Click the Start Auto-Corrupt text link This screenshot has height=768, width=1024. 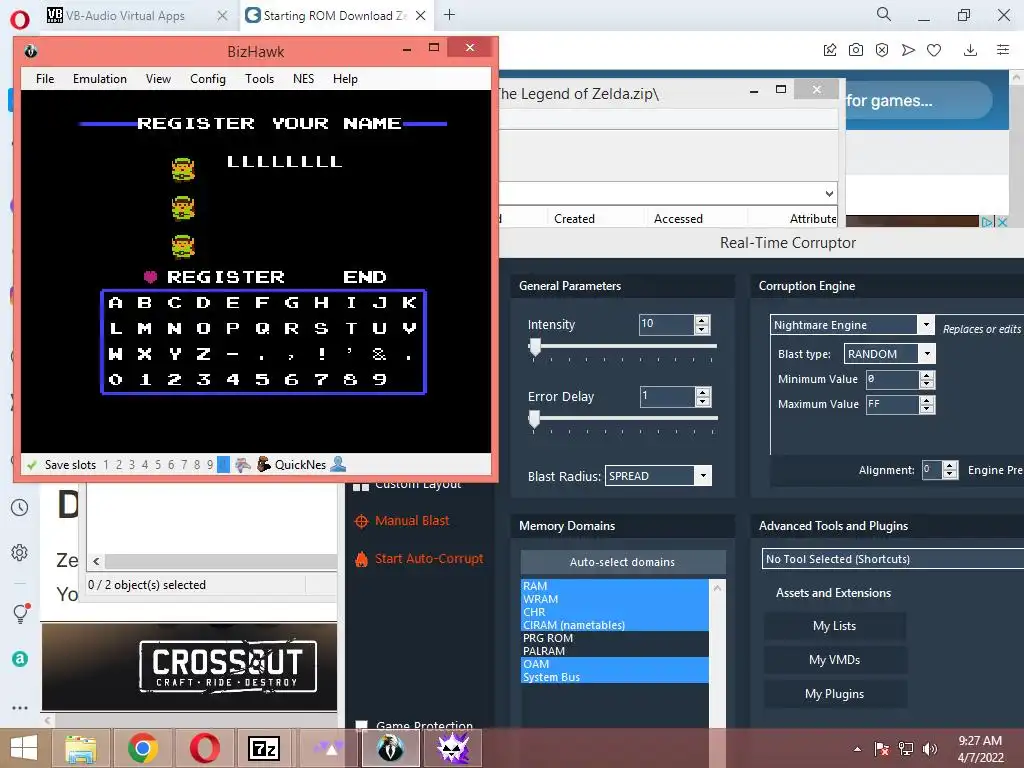tap(429, 558)
